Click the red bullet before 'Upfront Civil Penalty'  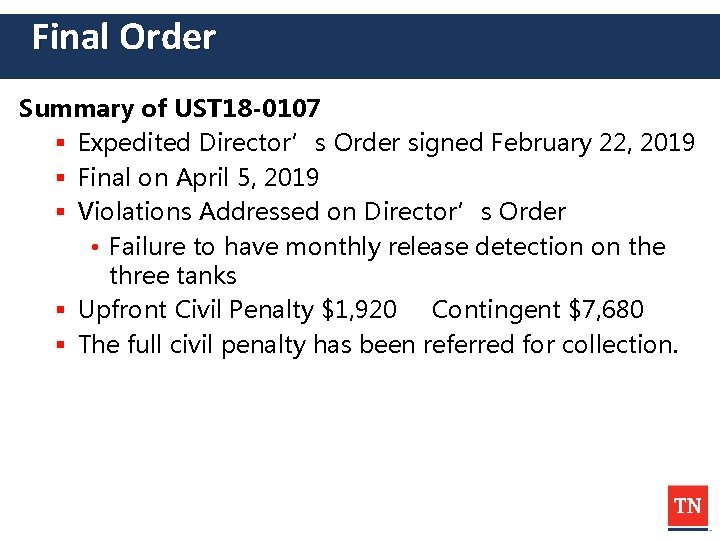pos(61,310)
